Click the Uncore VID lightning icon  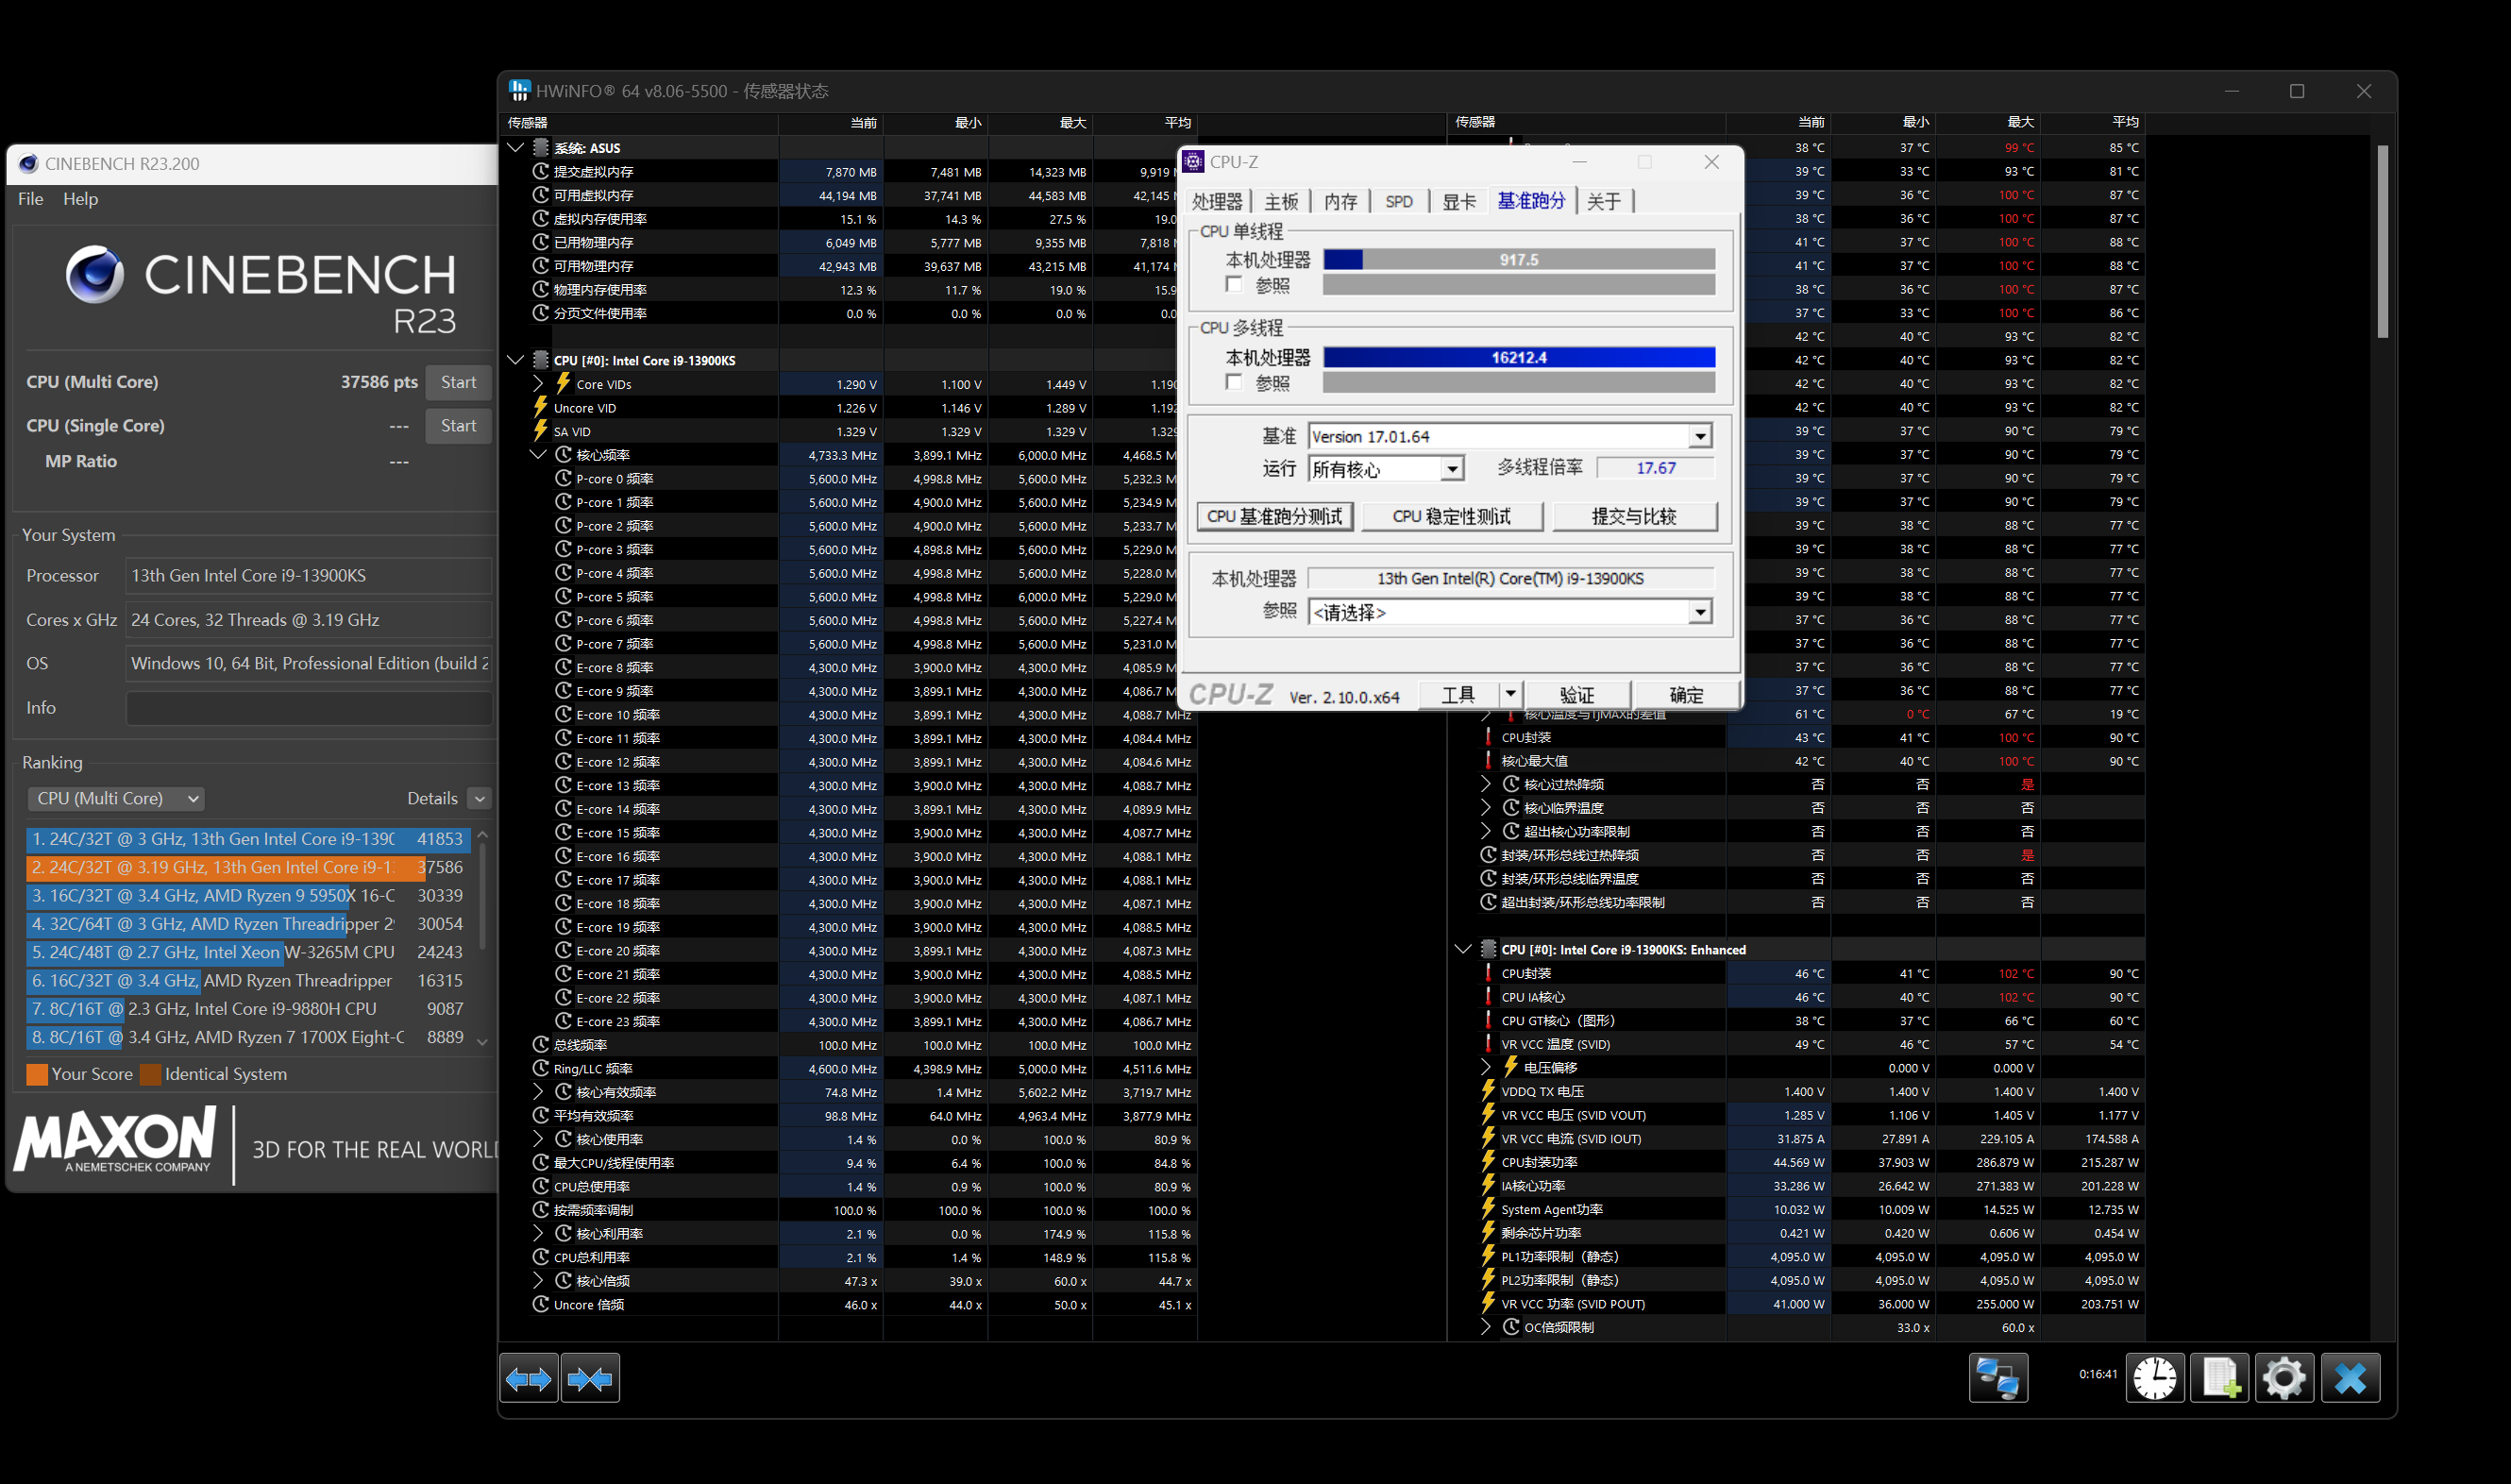click(x=541, y=408)
